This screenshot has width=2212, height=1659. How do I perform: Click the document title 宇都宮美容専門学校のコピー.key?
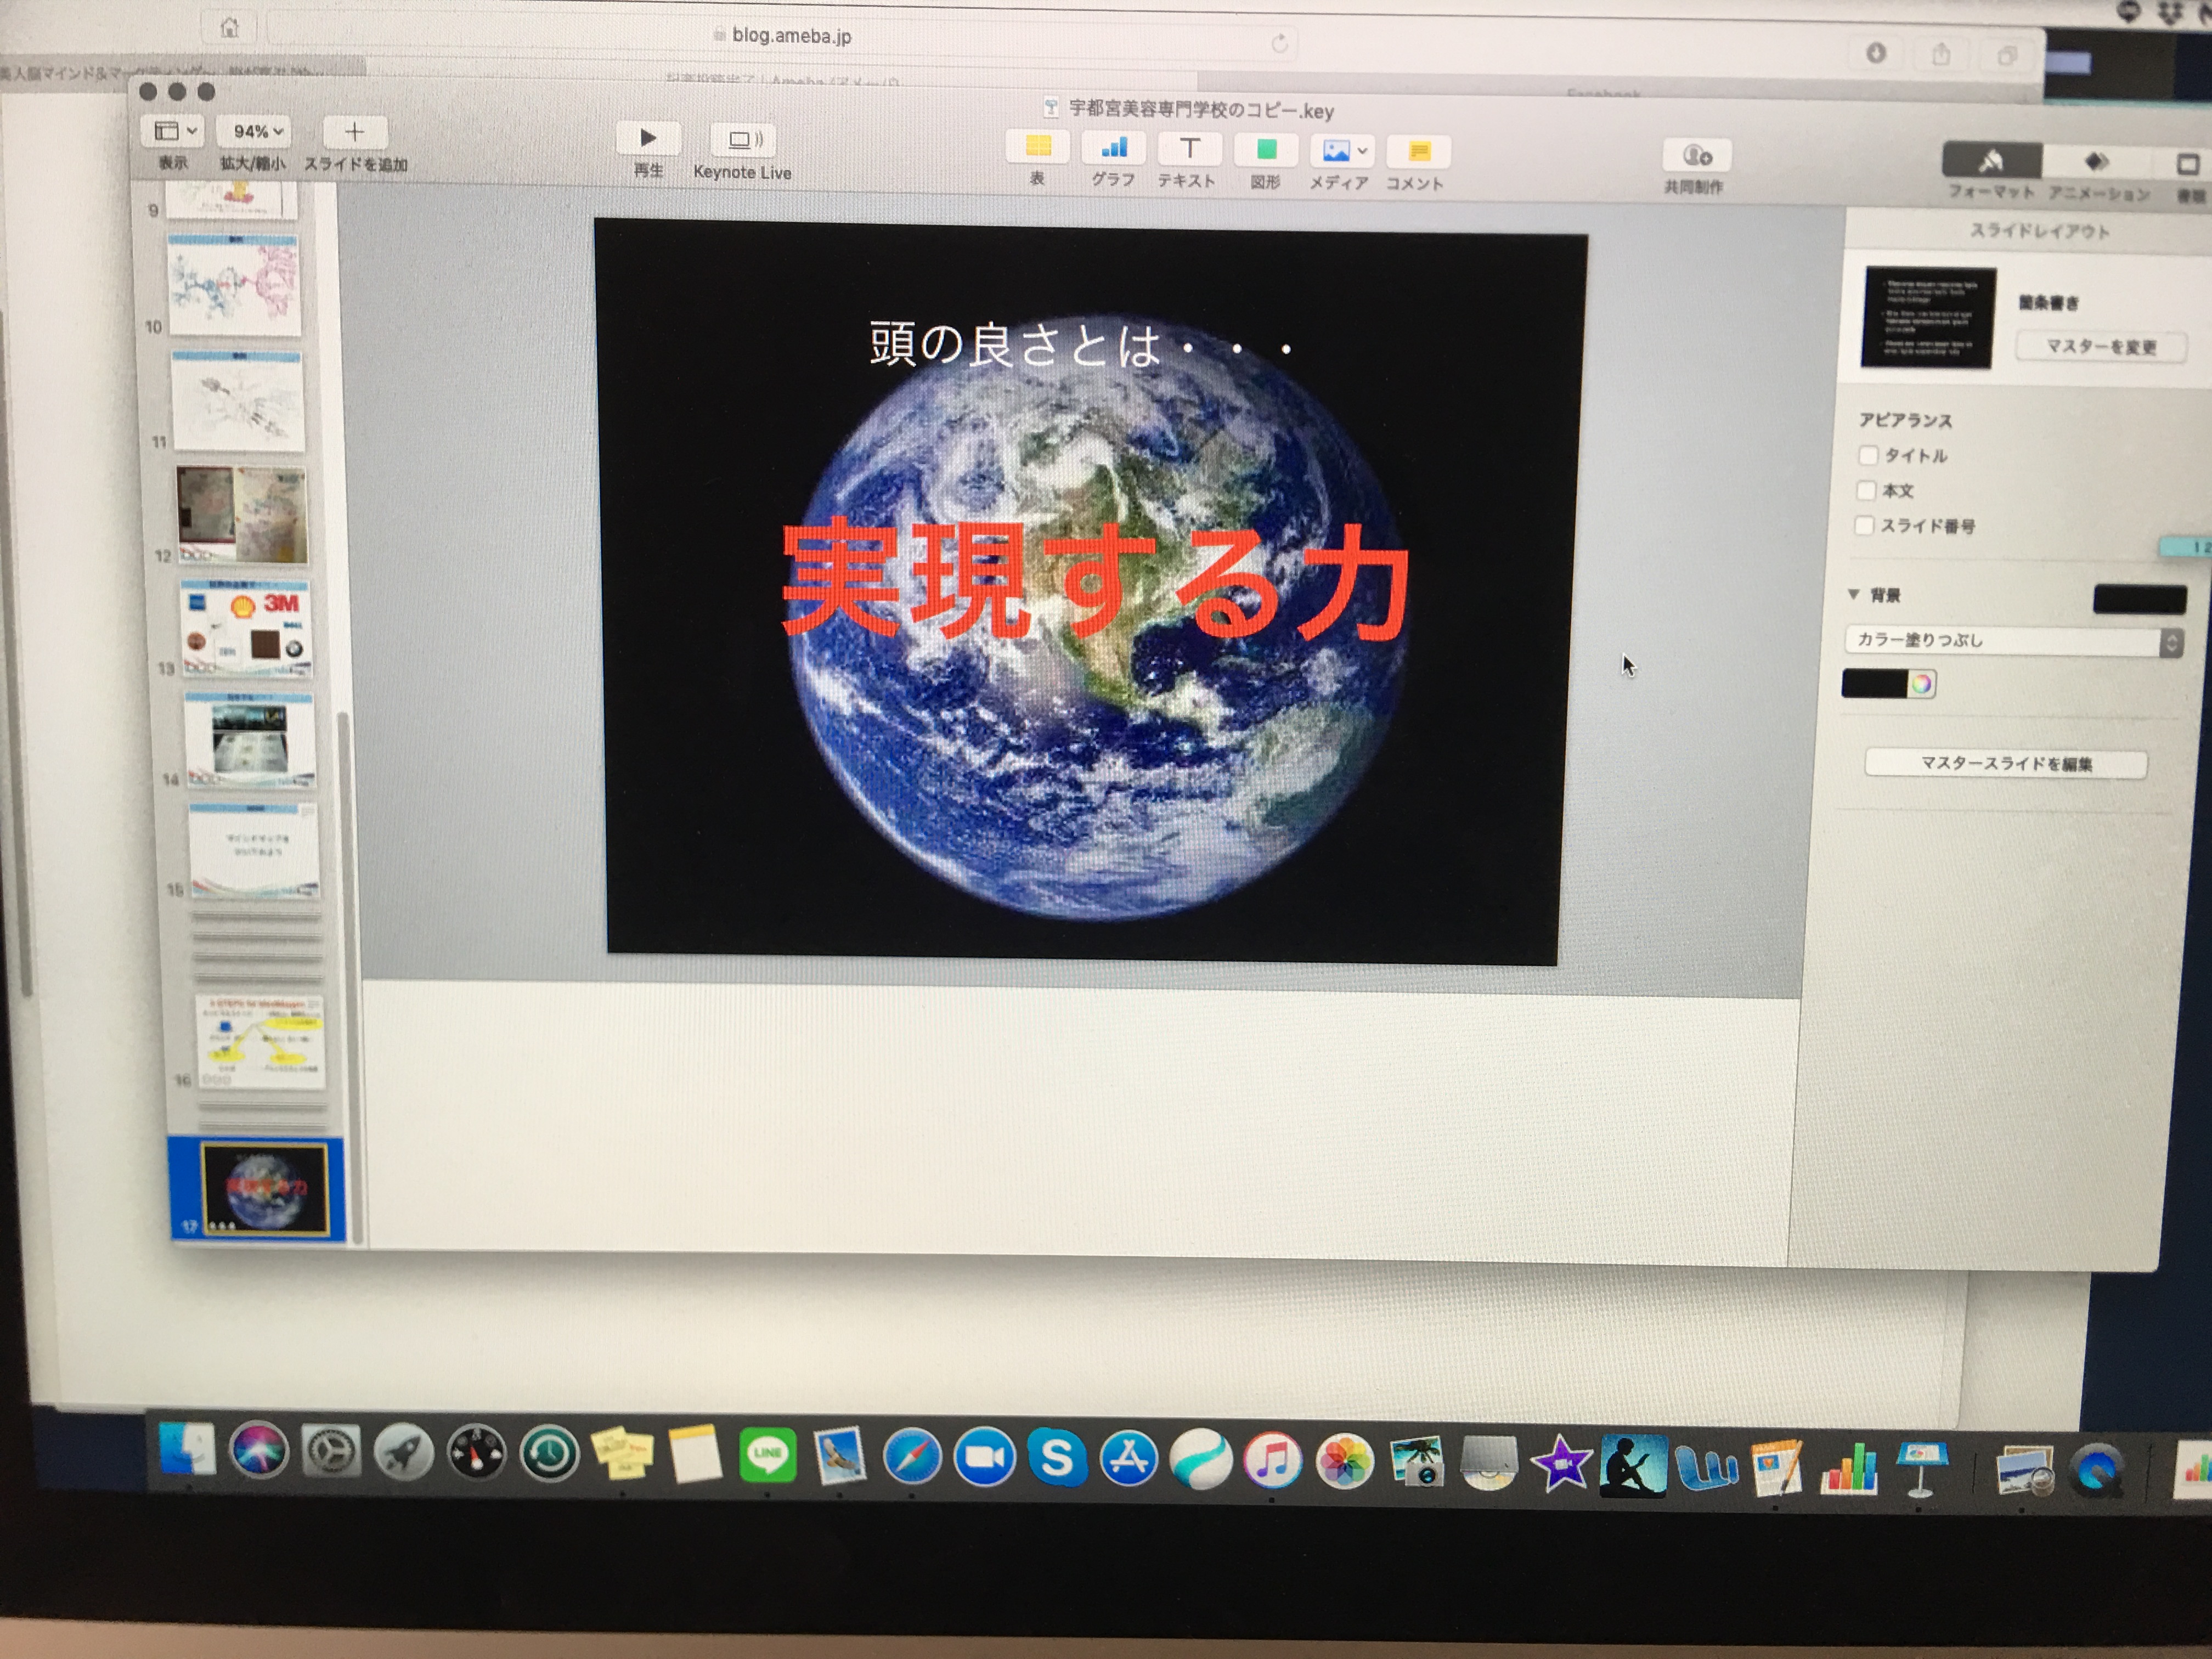pyautogui.click(x=1201, y=110)
